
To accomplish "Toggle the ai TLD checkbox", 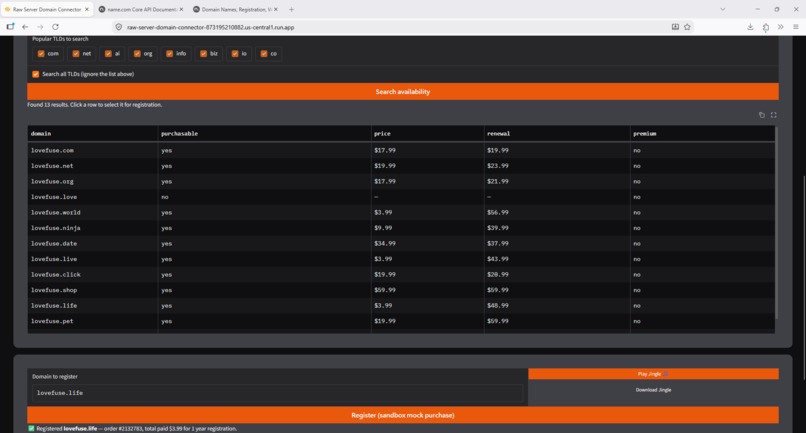I will 108,53.
